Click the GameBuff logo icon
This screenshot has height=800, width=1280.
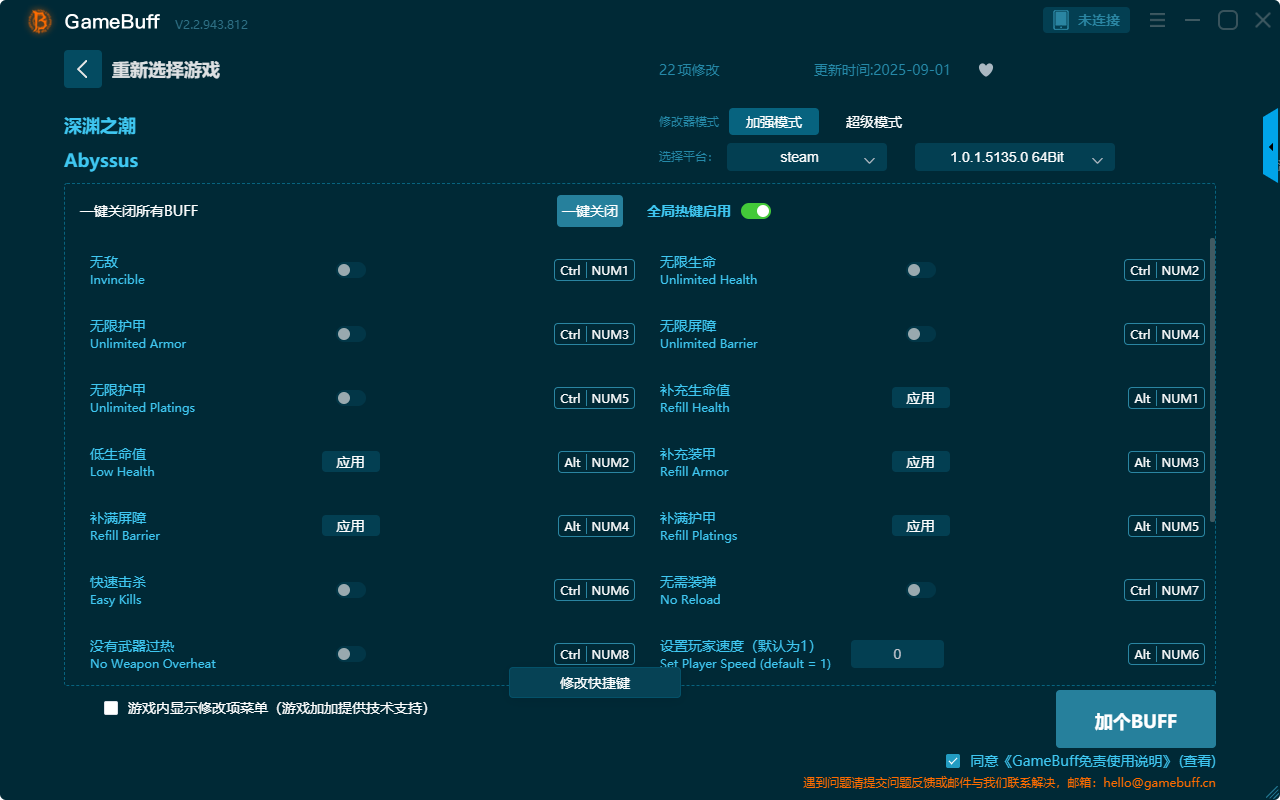click(x=40, y=21)
